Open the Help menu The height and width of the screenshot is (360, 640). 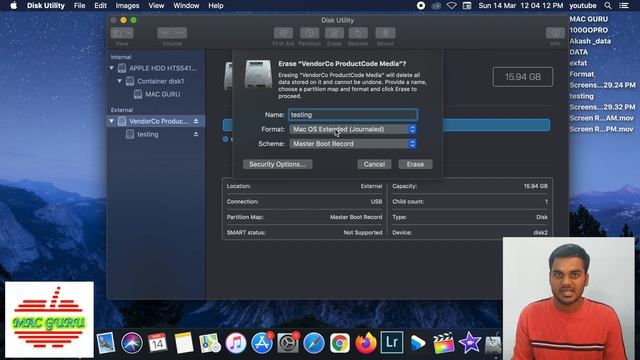[x=216, y=6]
